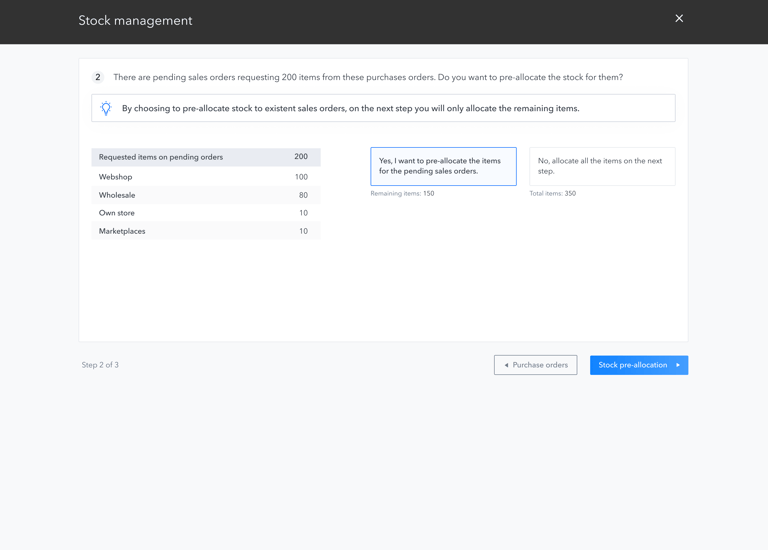Viewport: 768px width, 550px height.
Task: Click the Remaining items: 150 label
Action: click(402, 194)
